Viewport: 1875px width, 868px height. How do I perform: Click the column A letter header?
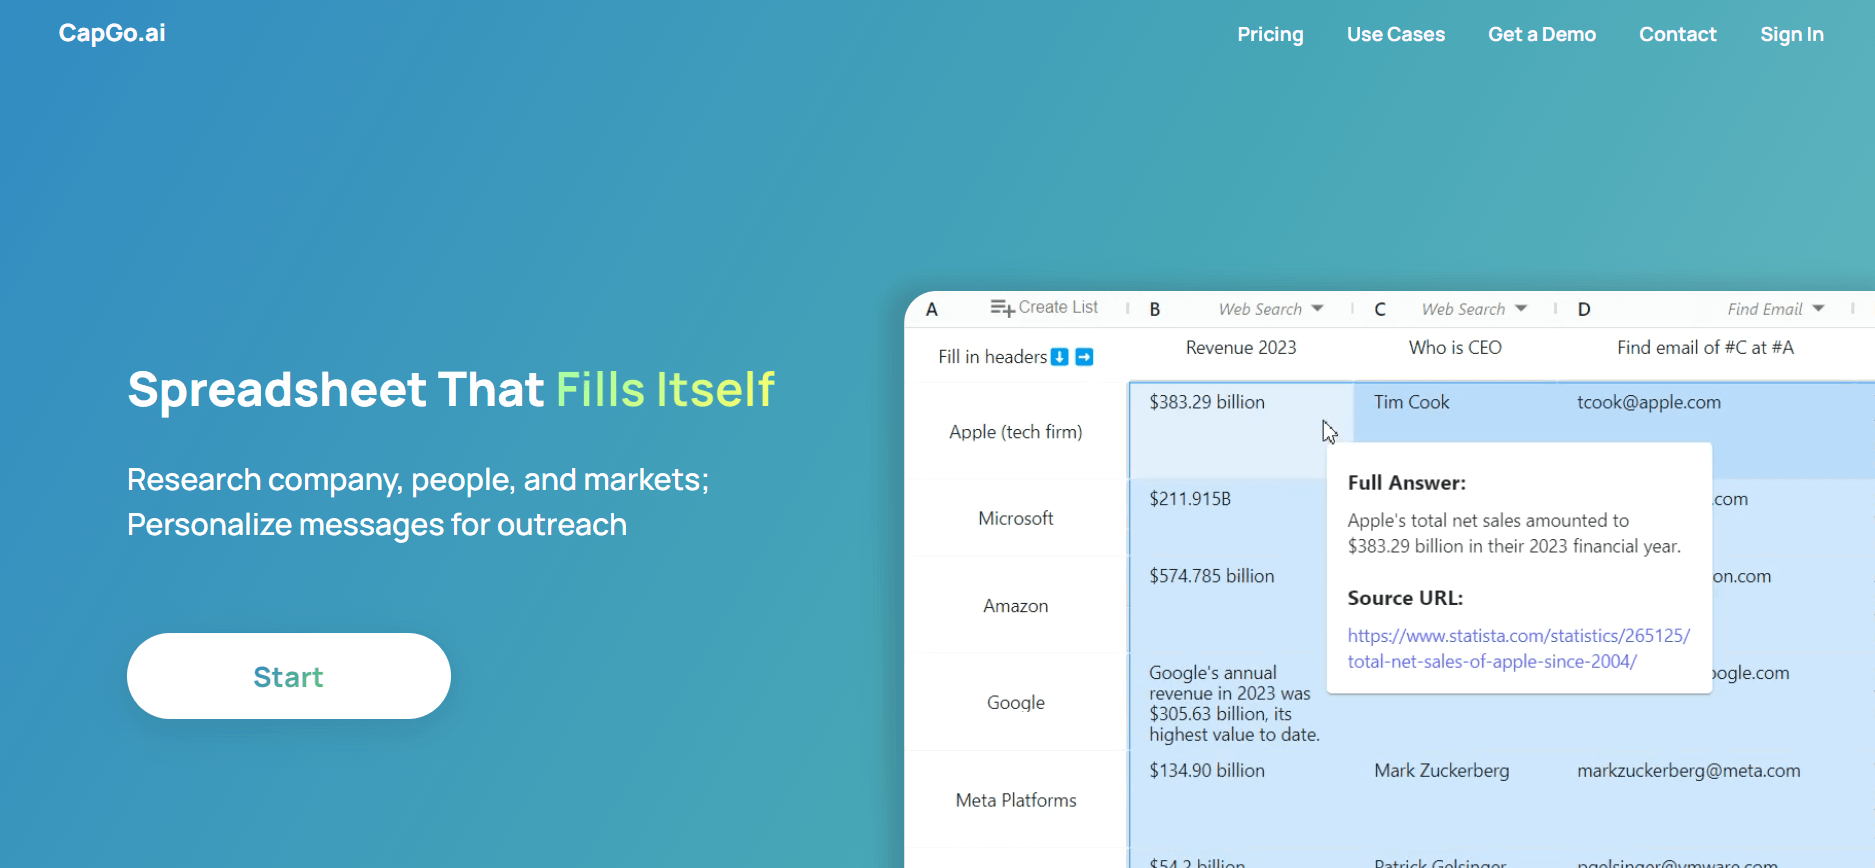(931, 309)
